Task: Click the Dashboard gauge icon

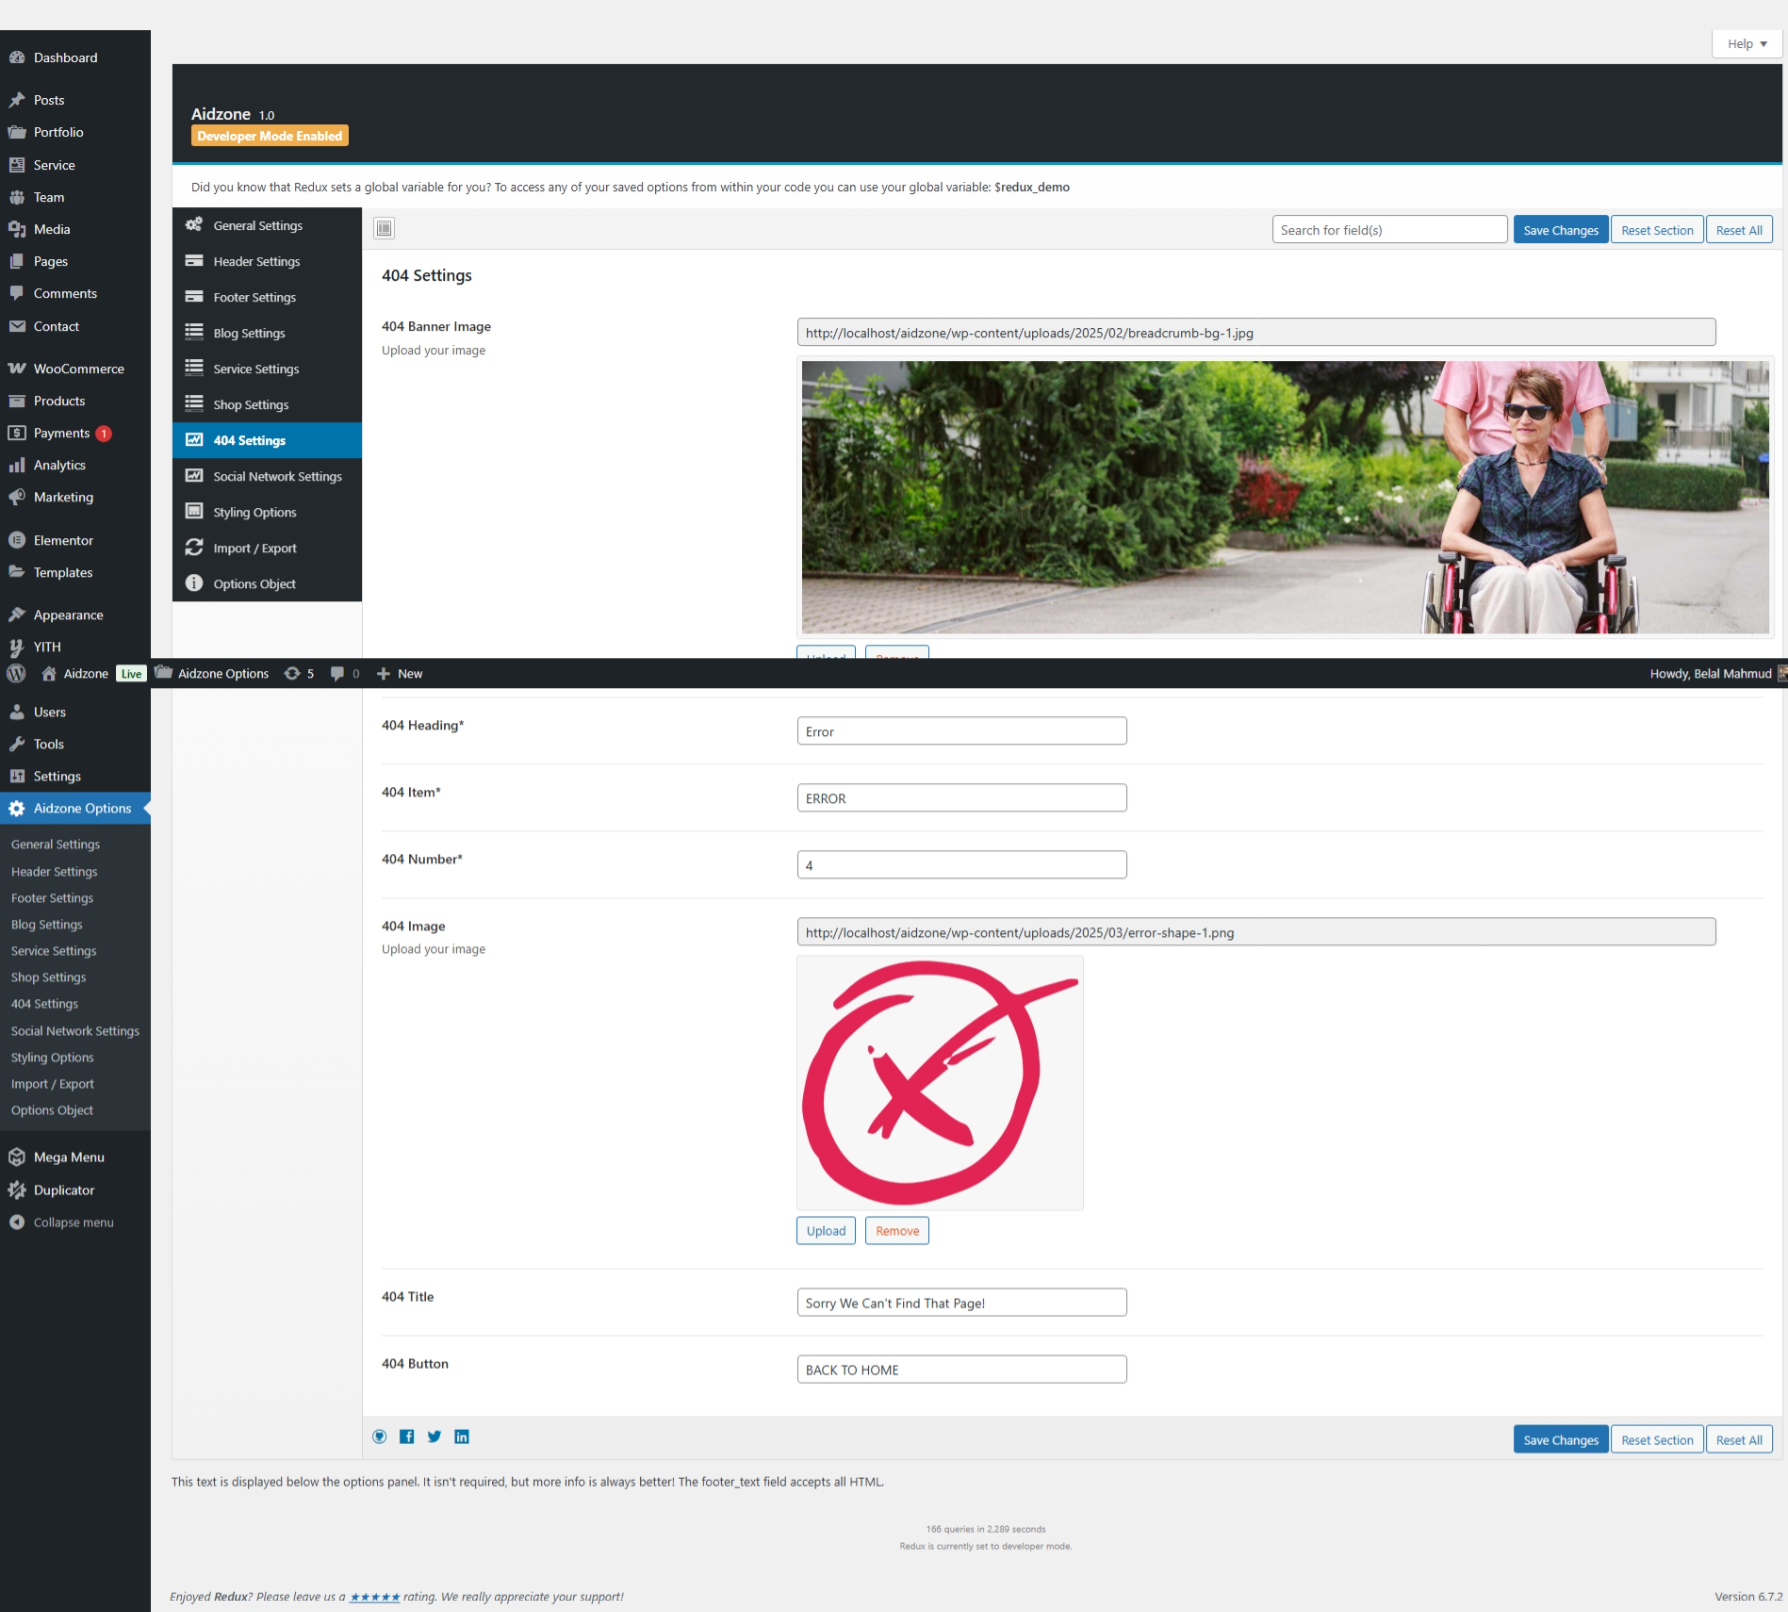Action: pos(17,58)
